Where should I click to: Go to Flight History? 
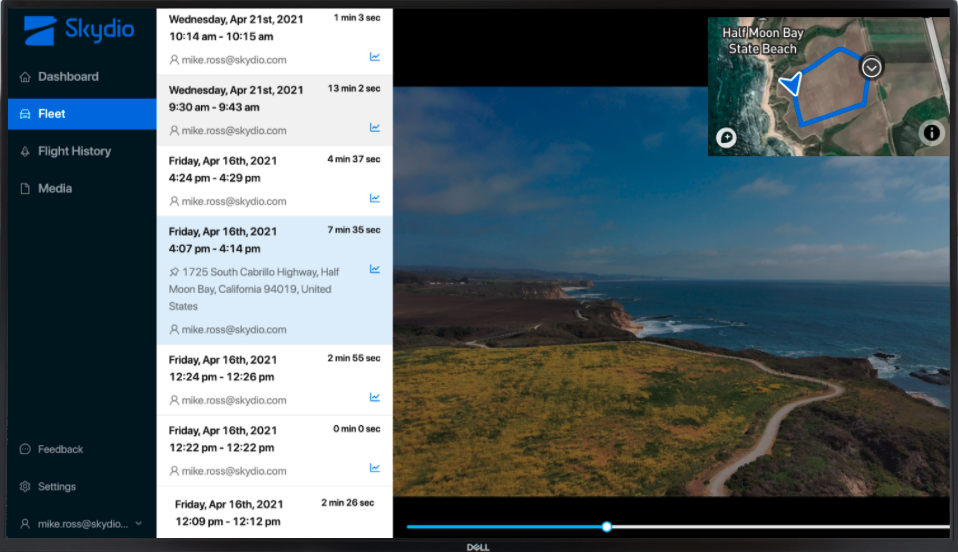(x=74, y=151)
